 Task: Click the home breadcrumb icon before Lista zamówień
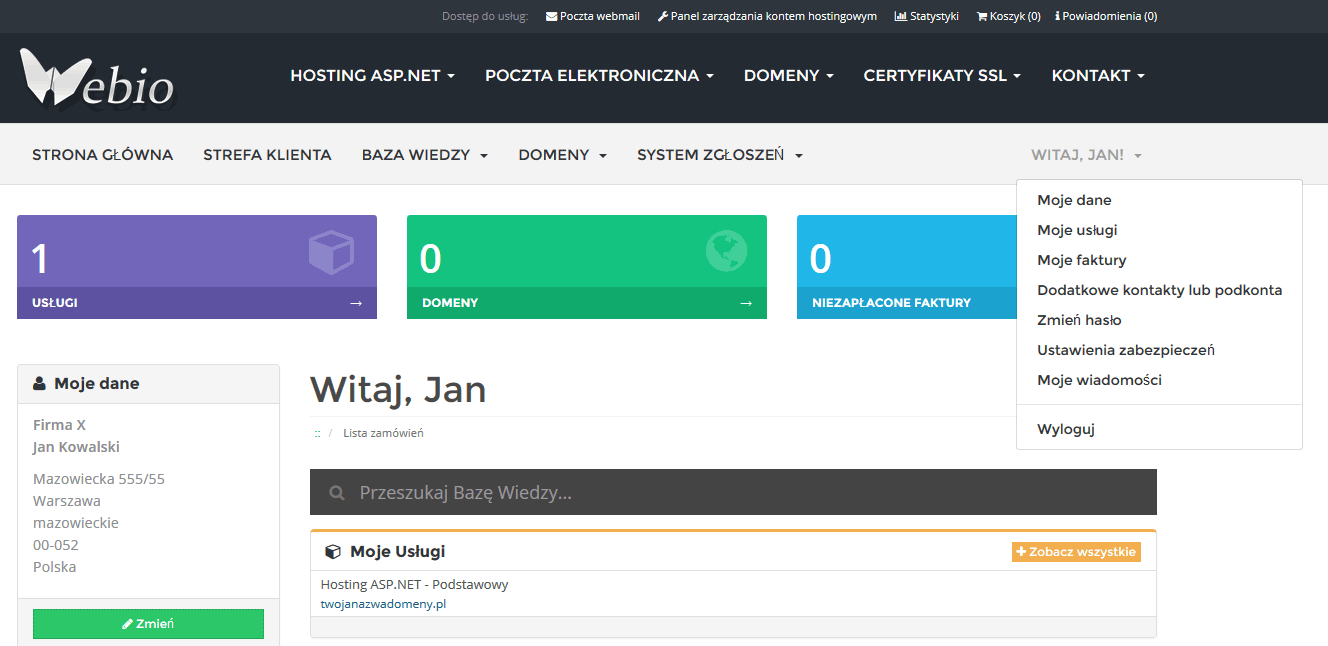click(317, 433)
